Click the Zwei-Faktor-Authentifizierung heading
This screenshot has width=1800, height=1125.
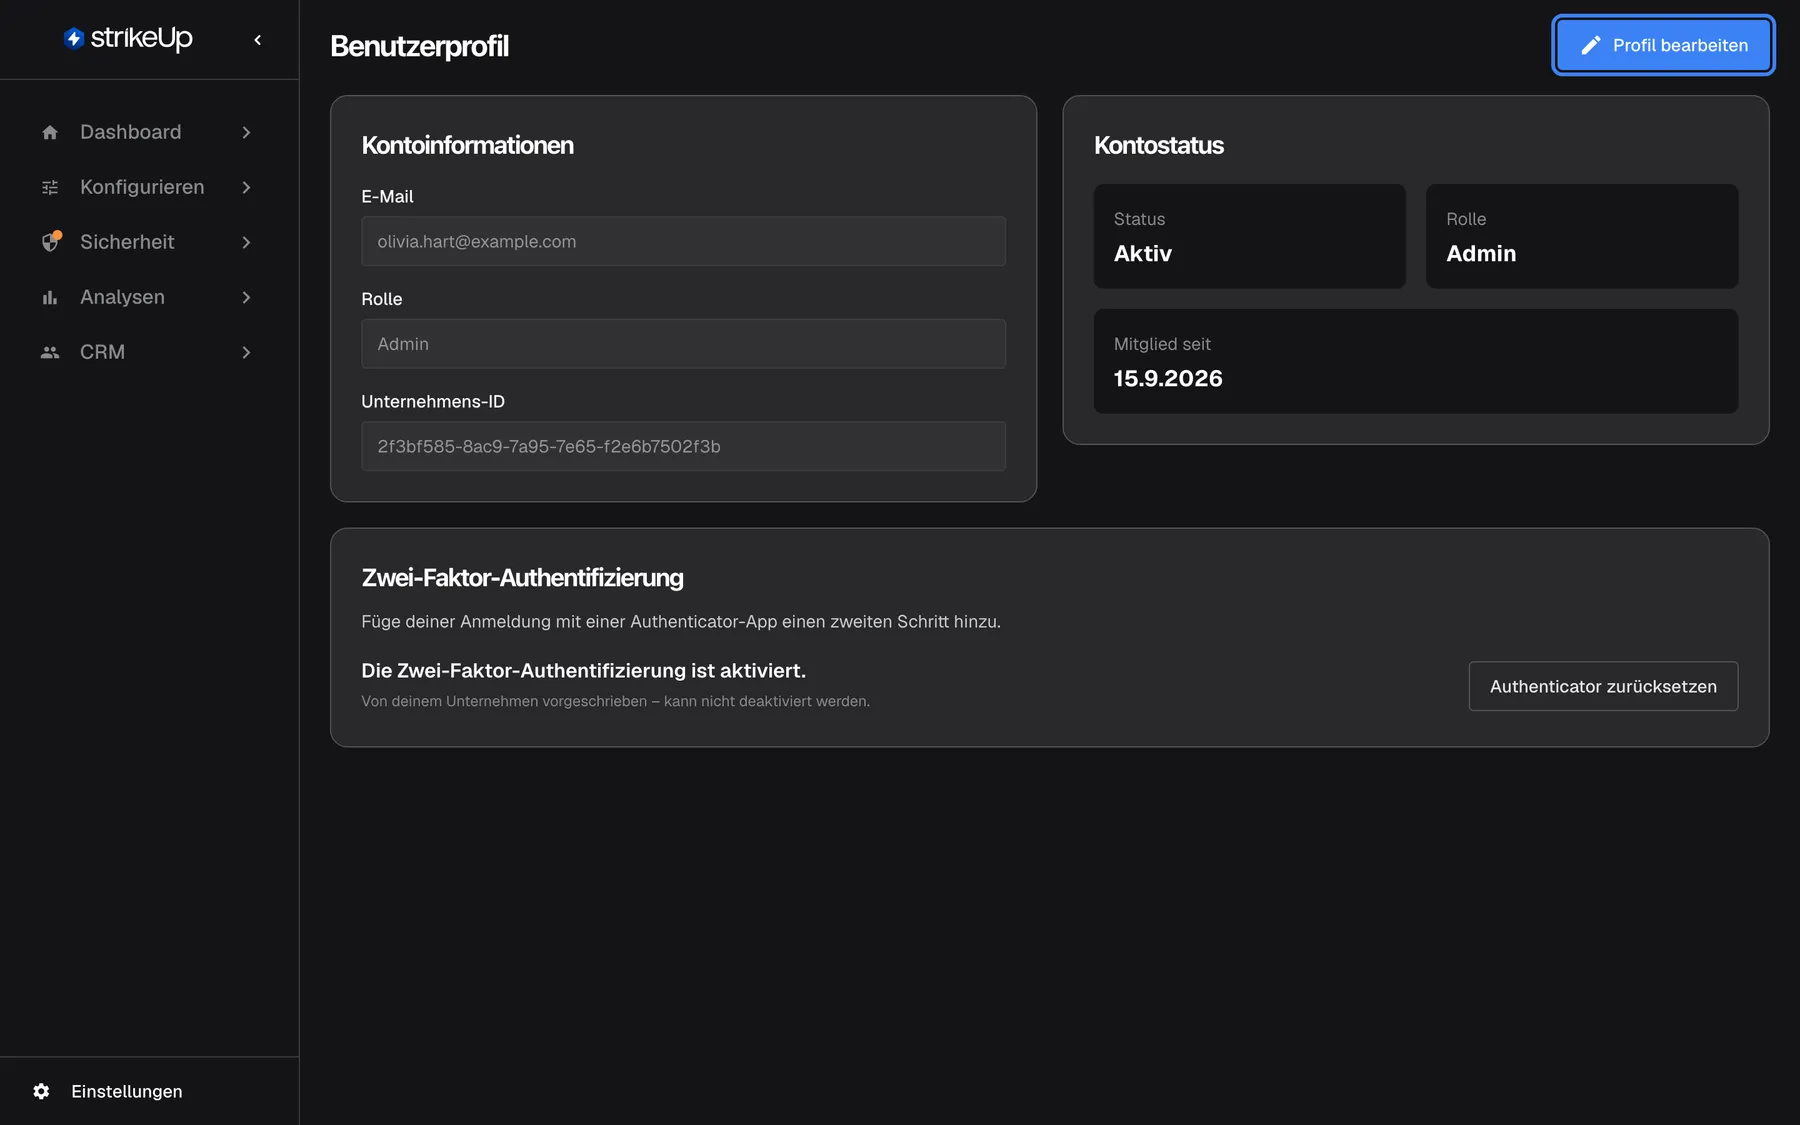click(x=522, y=578)
